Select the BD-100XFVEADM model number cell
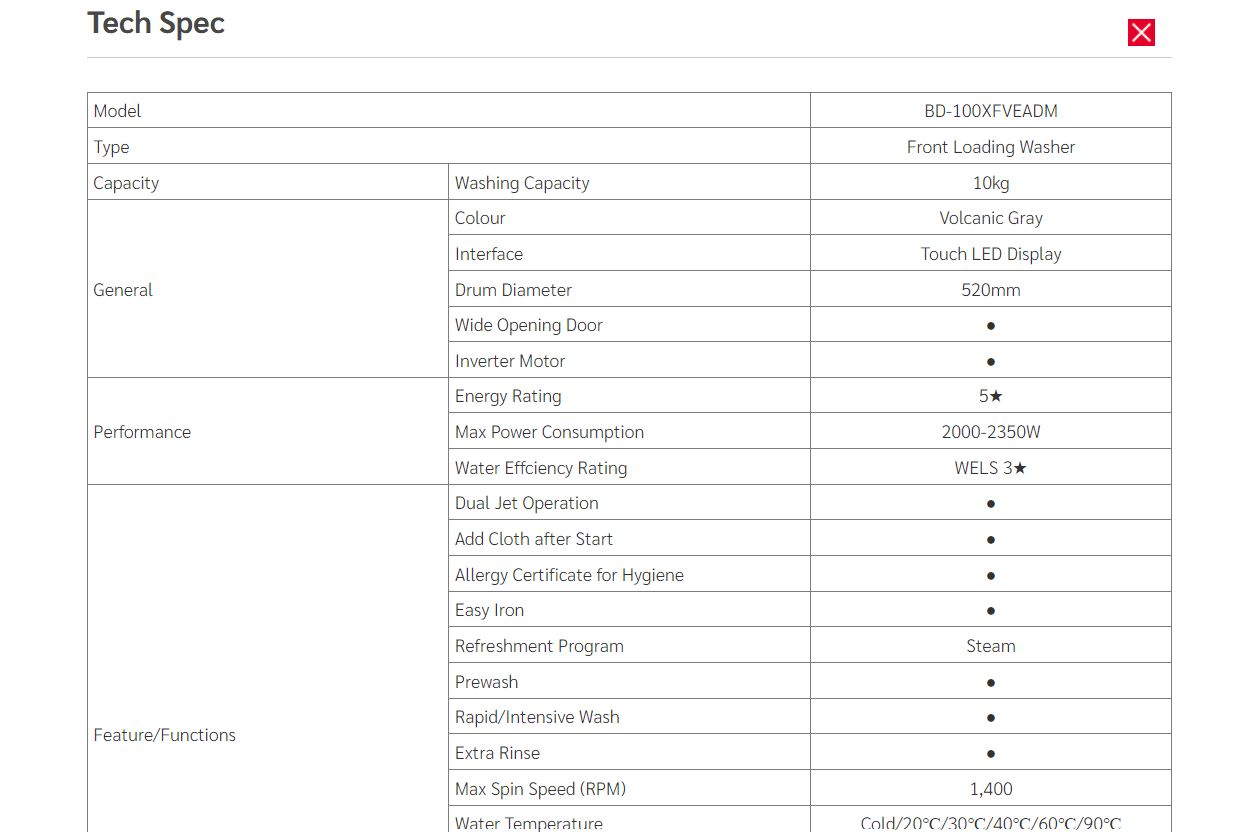 pos(990,111)
